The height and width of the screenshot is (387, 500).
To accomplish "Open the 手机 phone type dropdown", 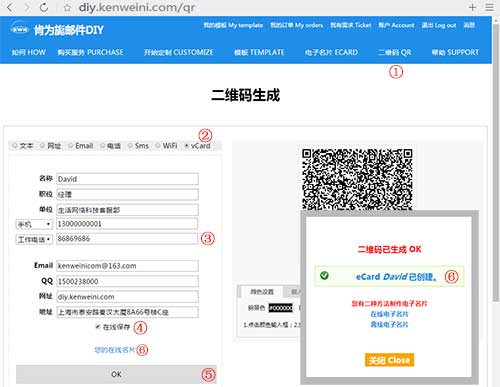I will pyautogui.click(x=34, y=224).
